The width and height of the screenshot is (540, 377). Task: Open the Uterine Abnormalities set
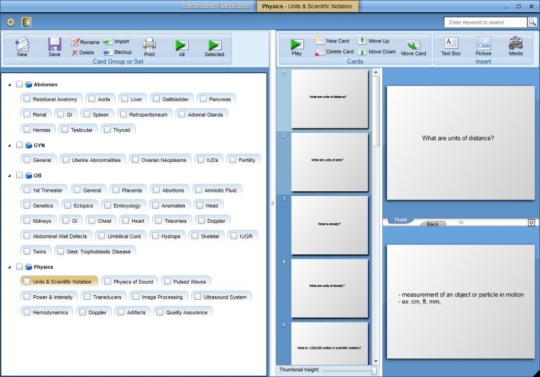pos(93,160)
